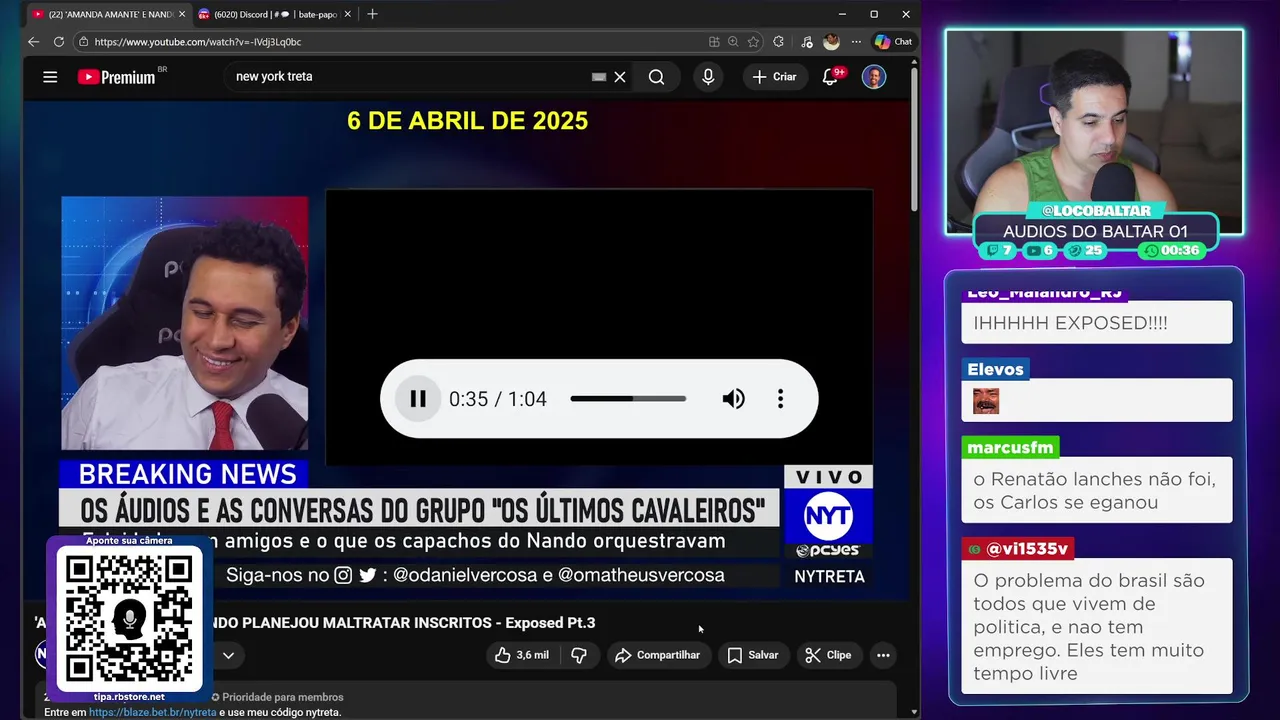1280x720 pixels.
Task: Go back with the browser back arrow
Action: point(33,42)
